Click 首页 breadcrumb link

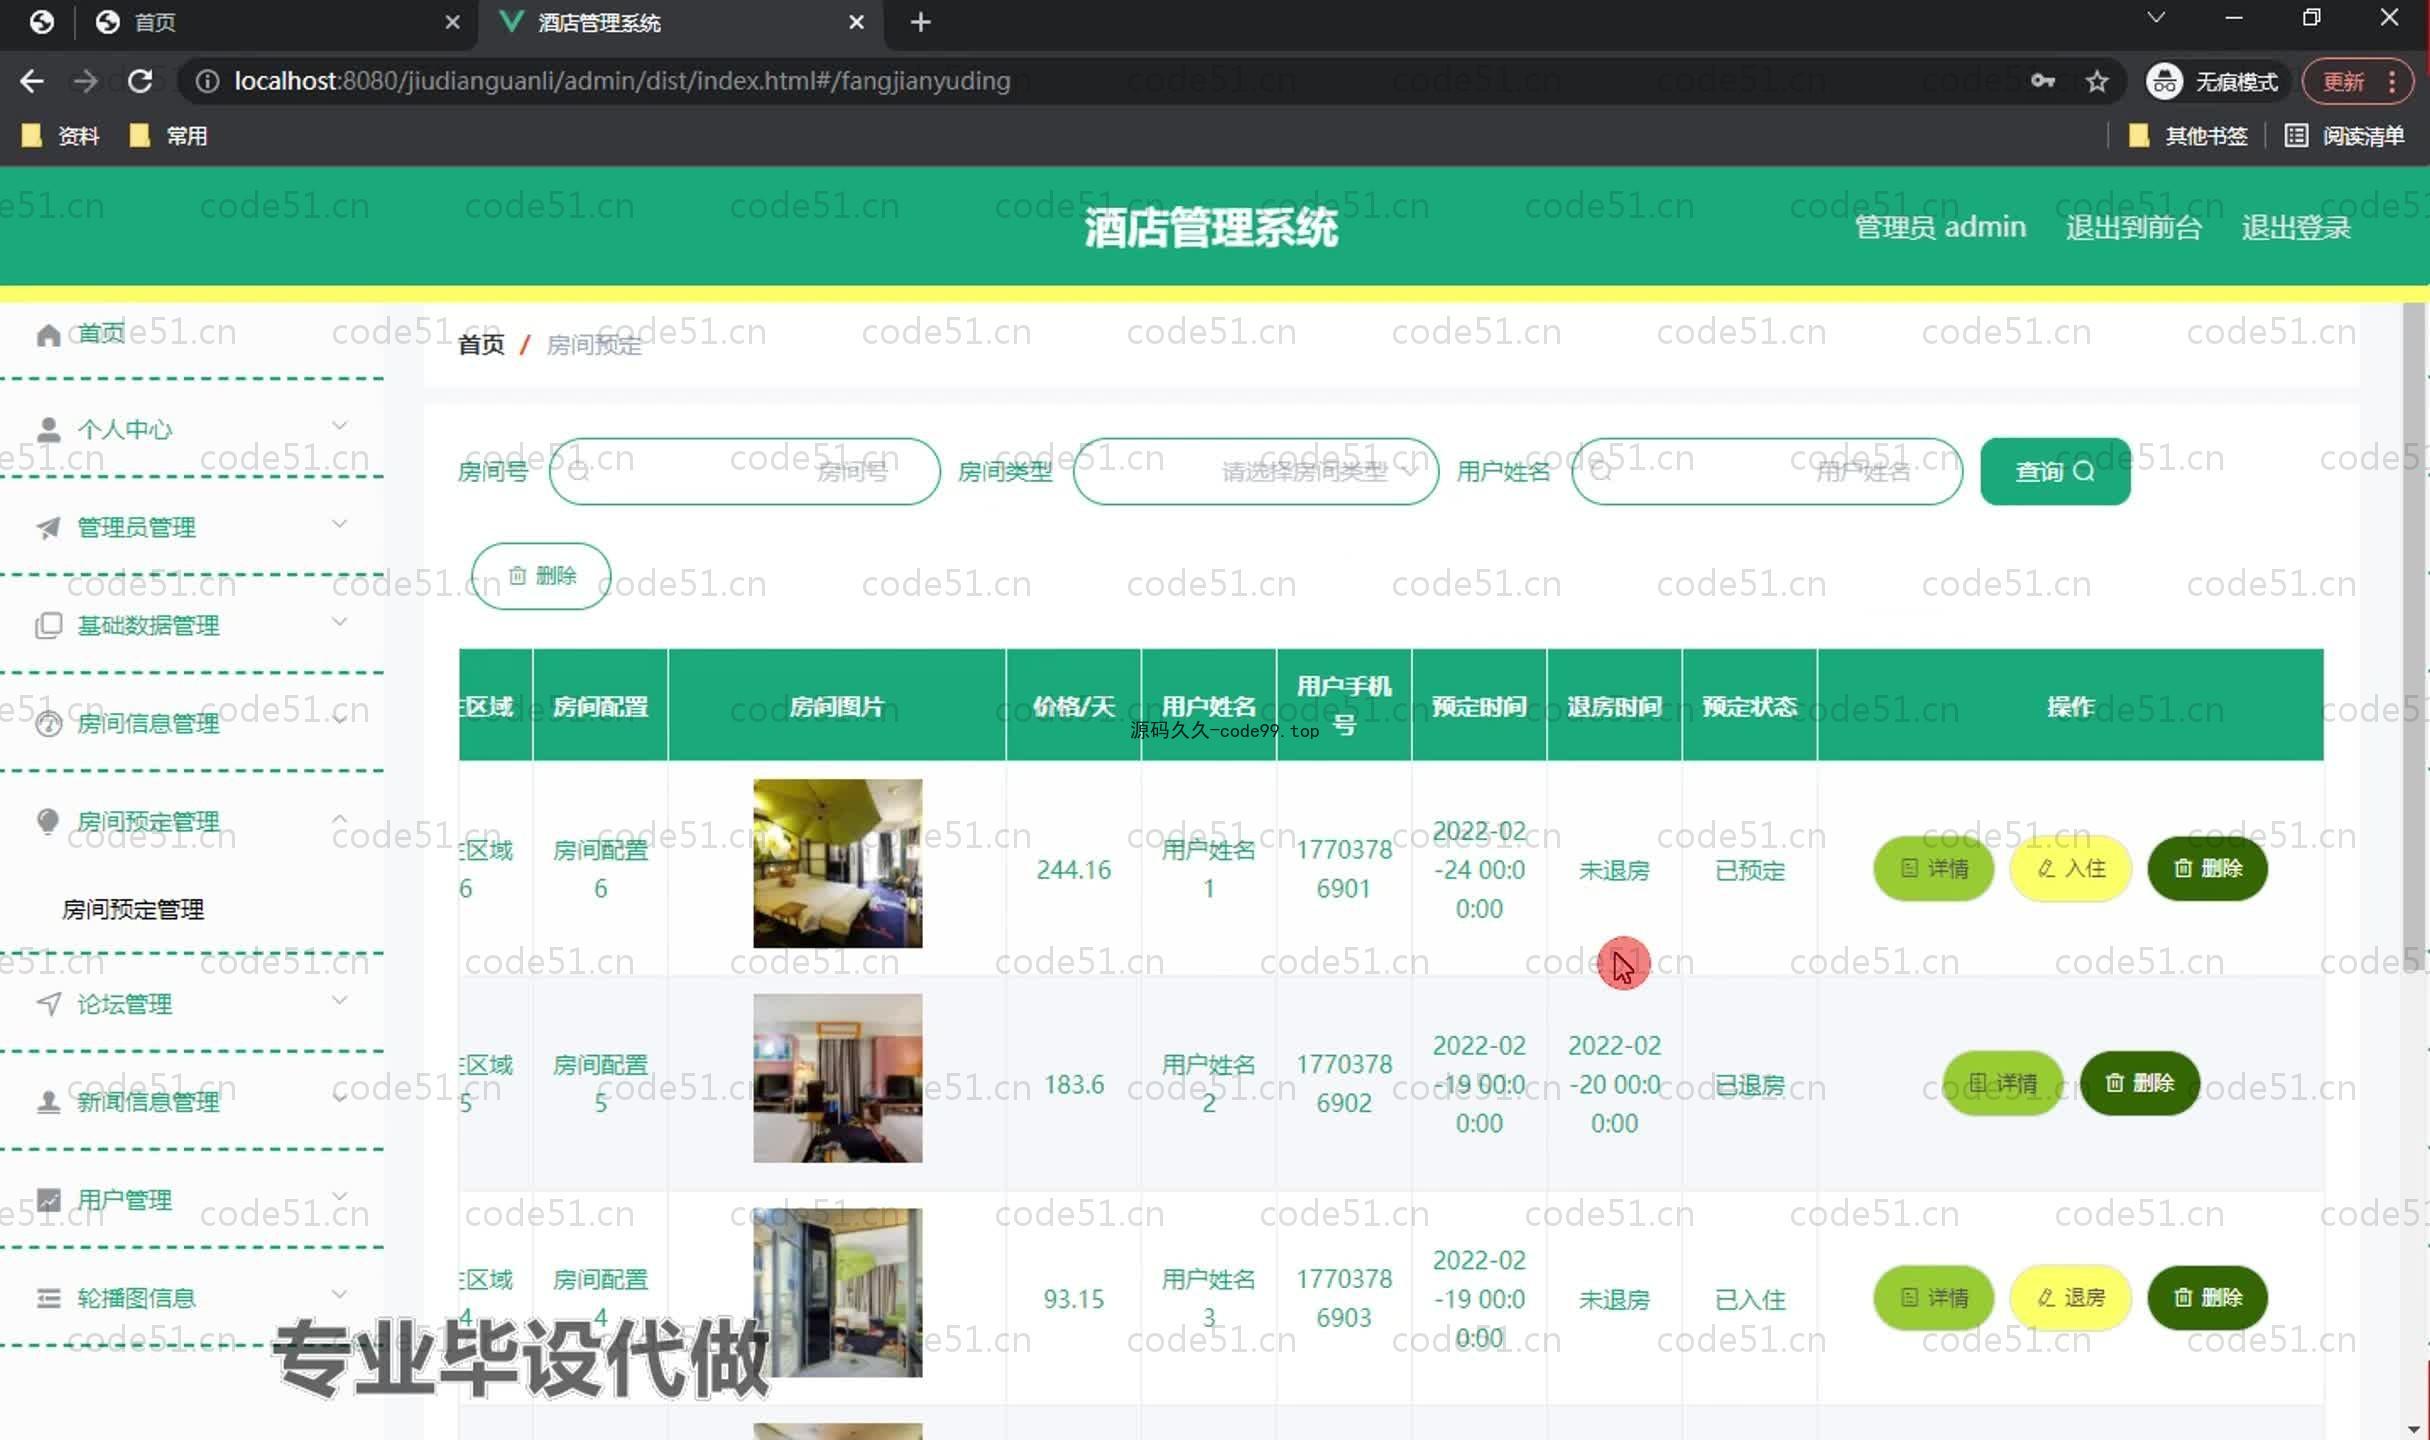pyautogui.click(x=481, y=345)
